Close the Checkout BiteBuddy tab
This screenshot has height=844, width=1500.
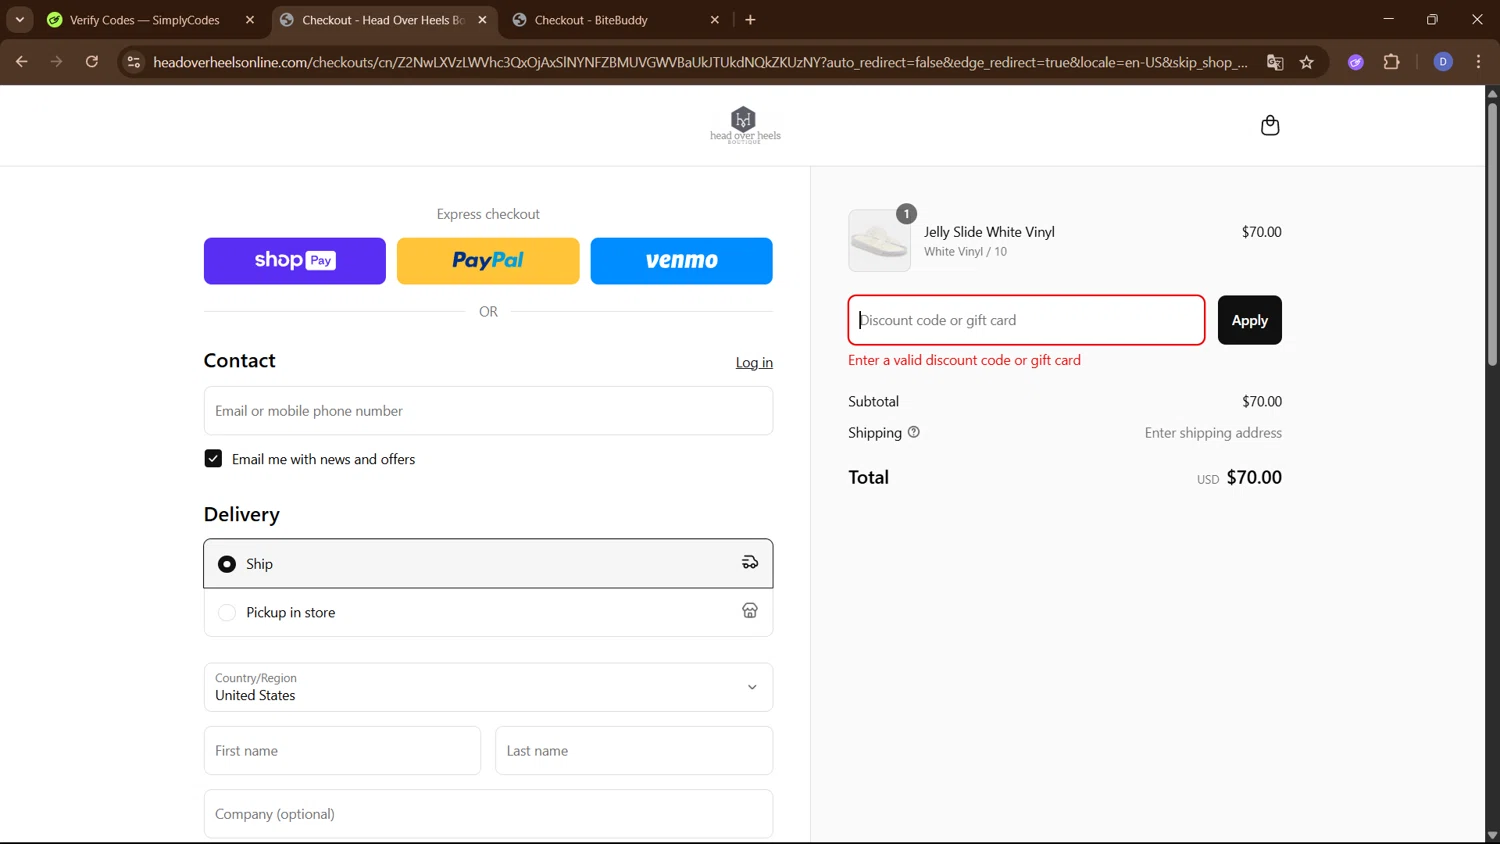tap(715, 20)
